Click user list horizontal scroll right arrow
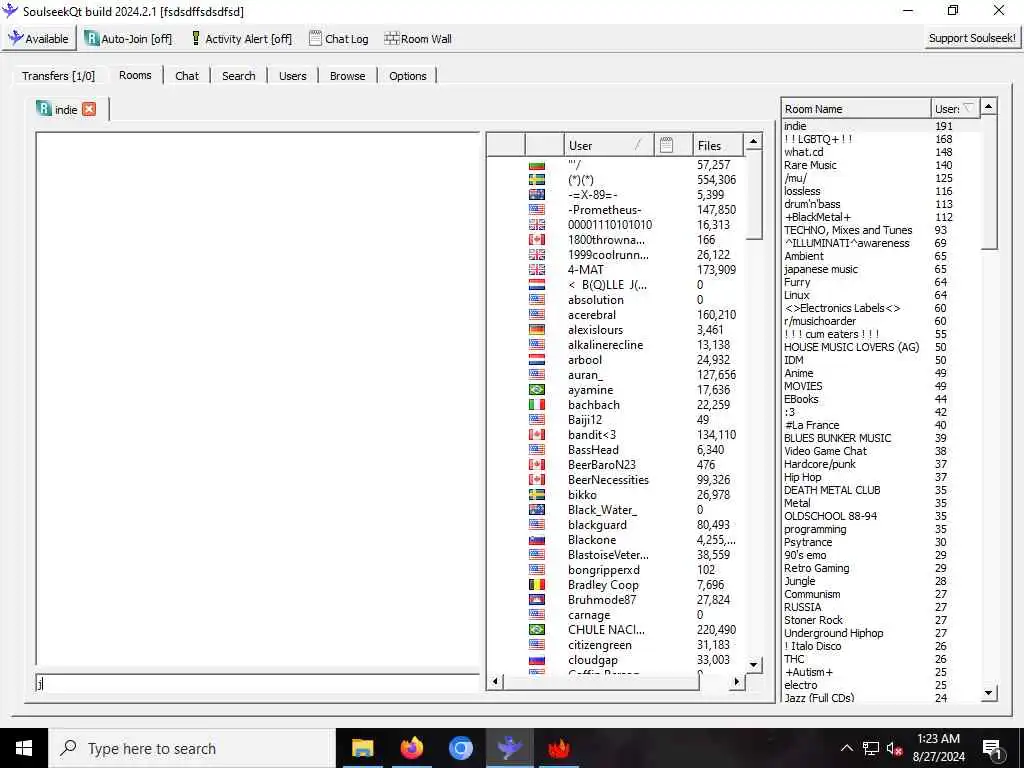 point(737,682)
